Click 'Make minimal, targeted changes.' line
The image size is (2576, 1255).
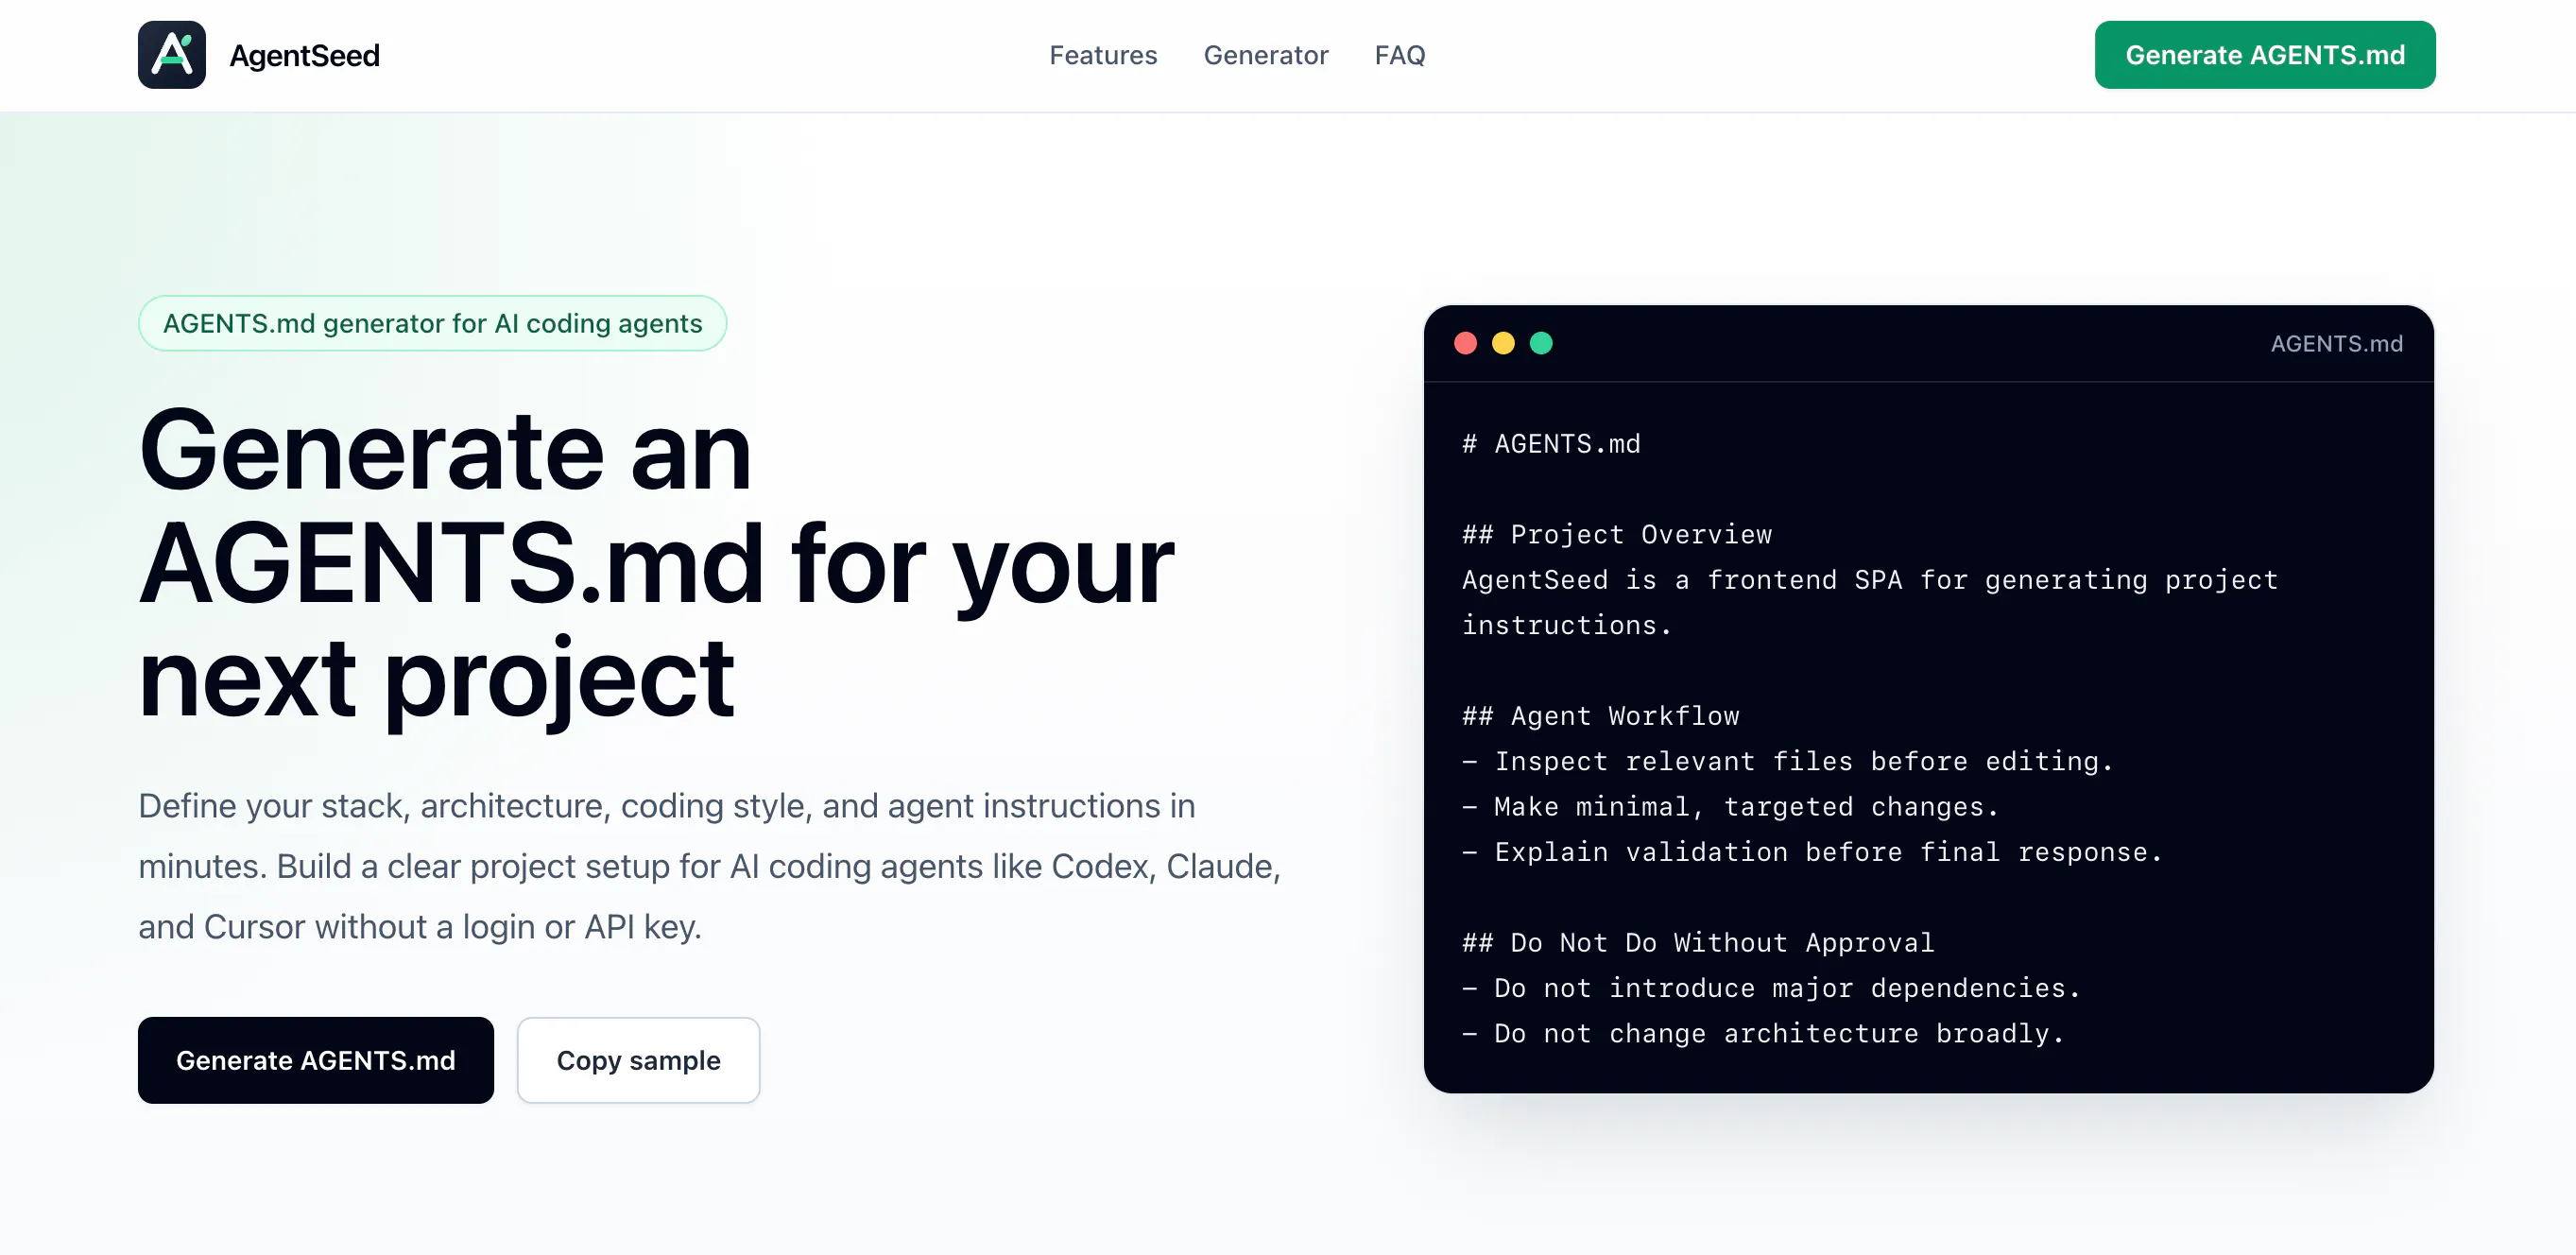click(1731, 807)
